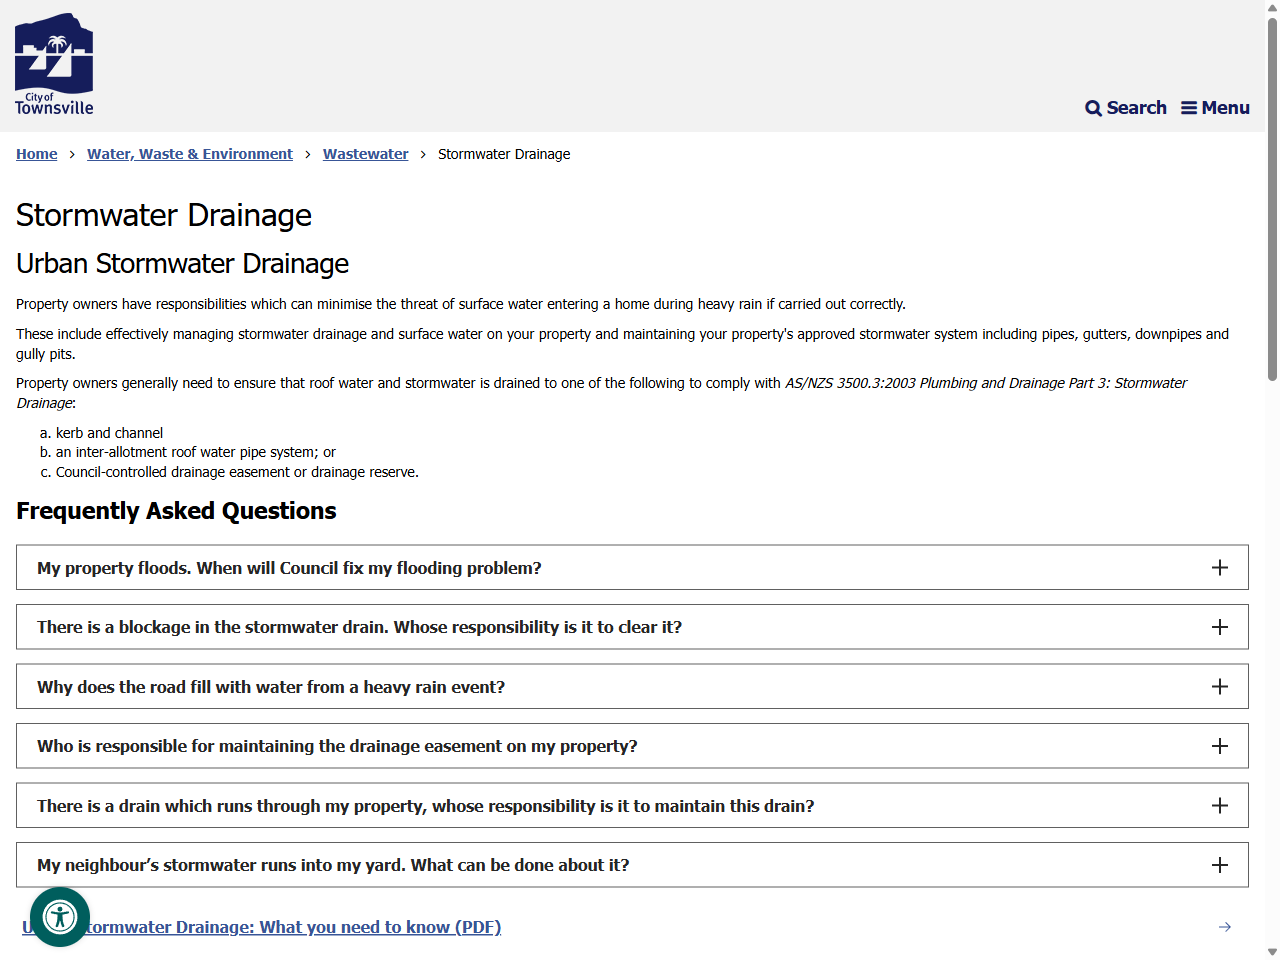Image resolution: width=1280 pixels, height=960 pixels.
Task: Click plus icon for road fills with water question
Action: coord(1220,687)
